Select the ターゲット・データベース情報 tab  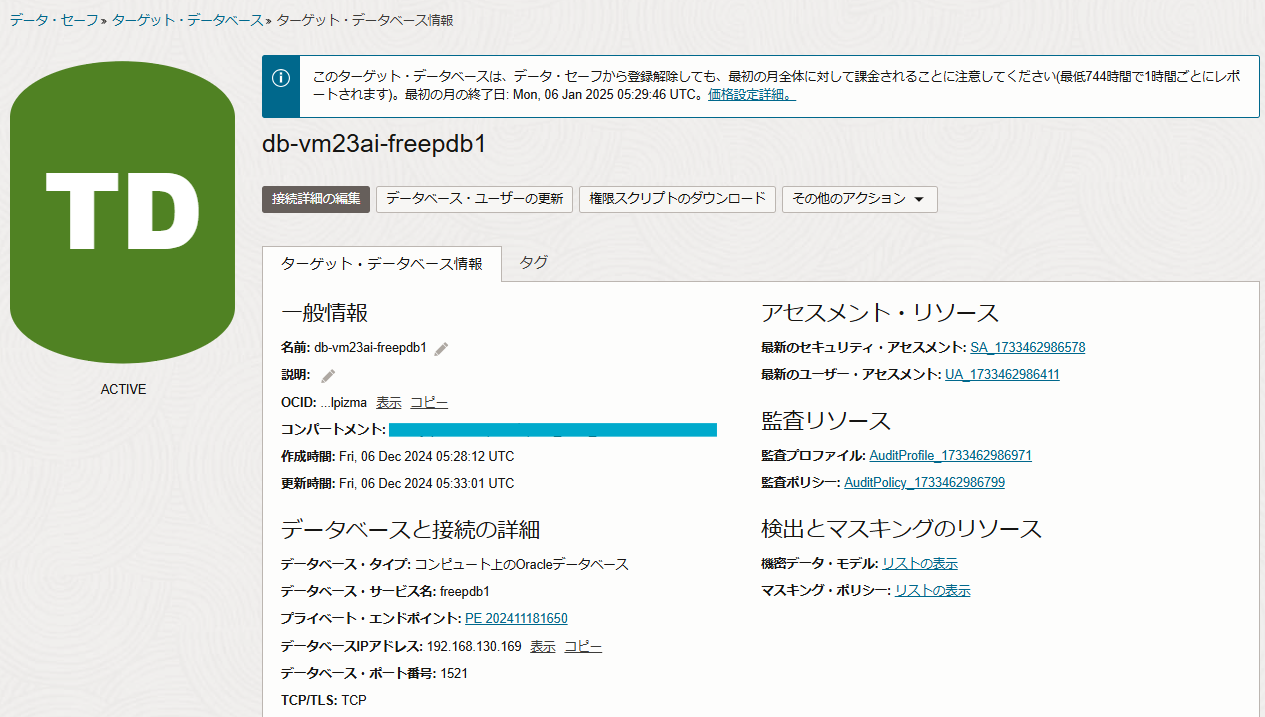click(381, 263)
